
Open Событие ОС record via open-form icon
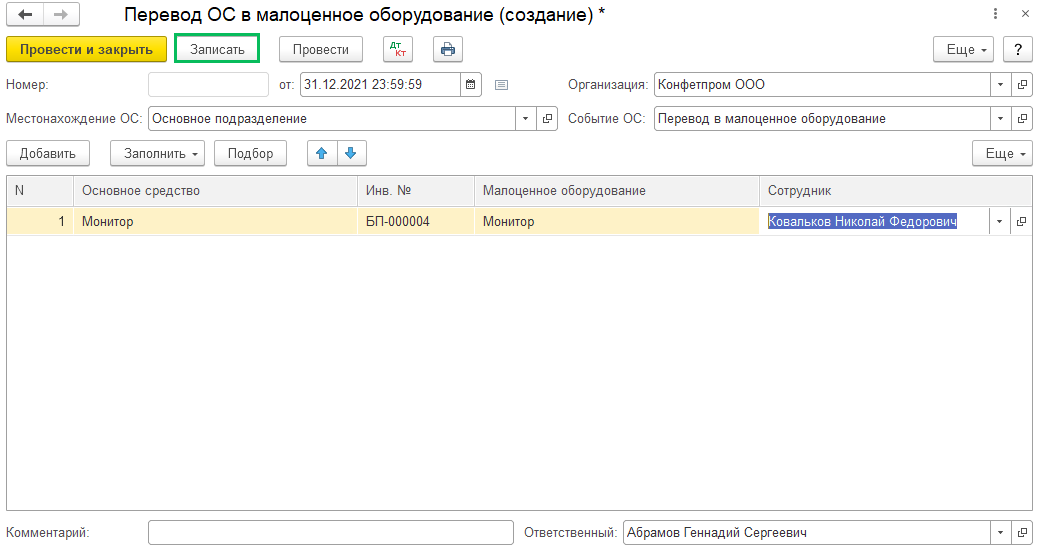tap(1021, 118)
